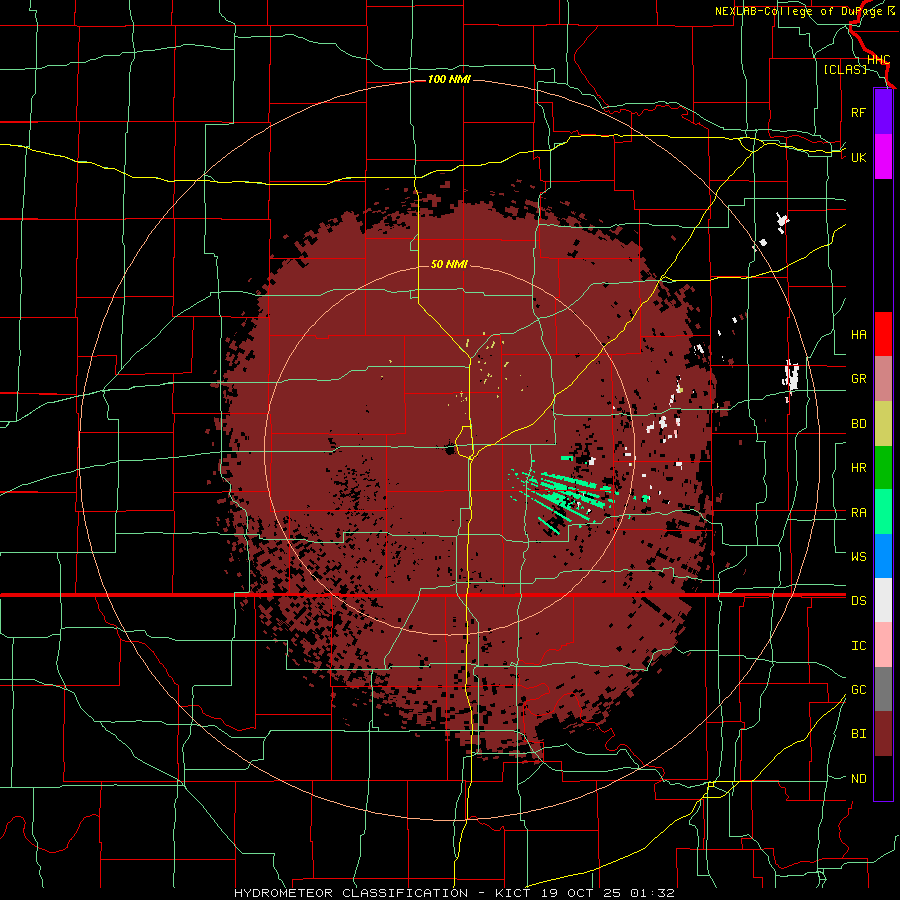Viewport: 900px width, 900px height.
Task: Click the BD yellow-olive legend swatch
Action: pos(883,424)
